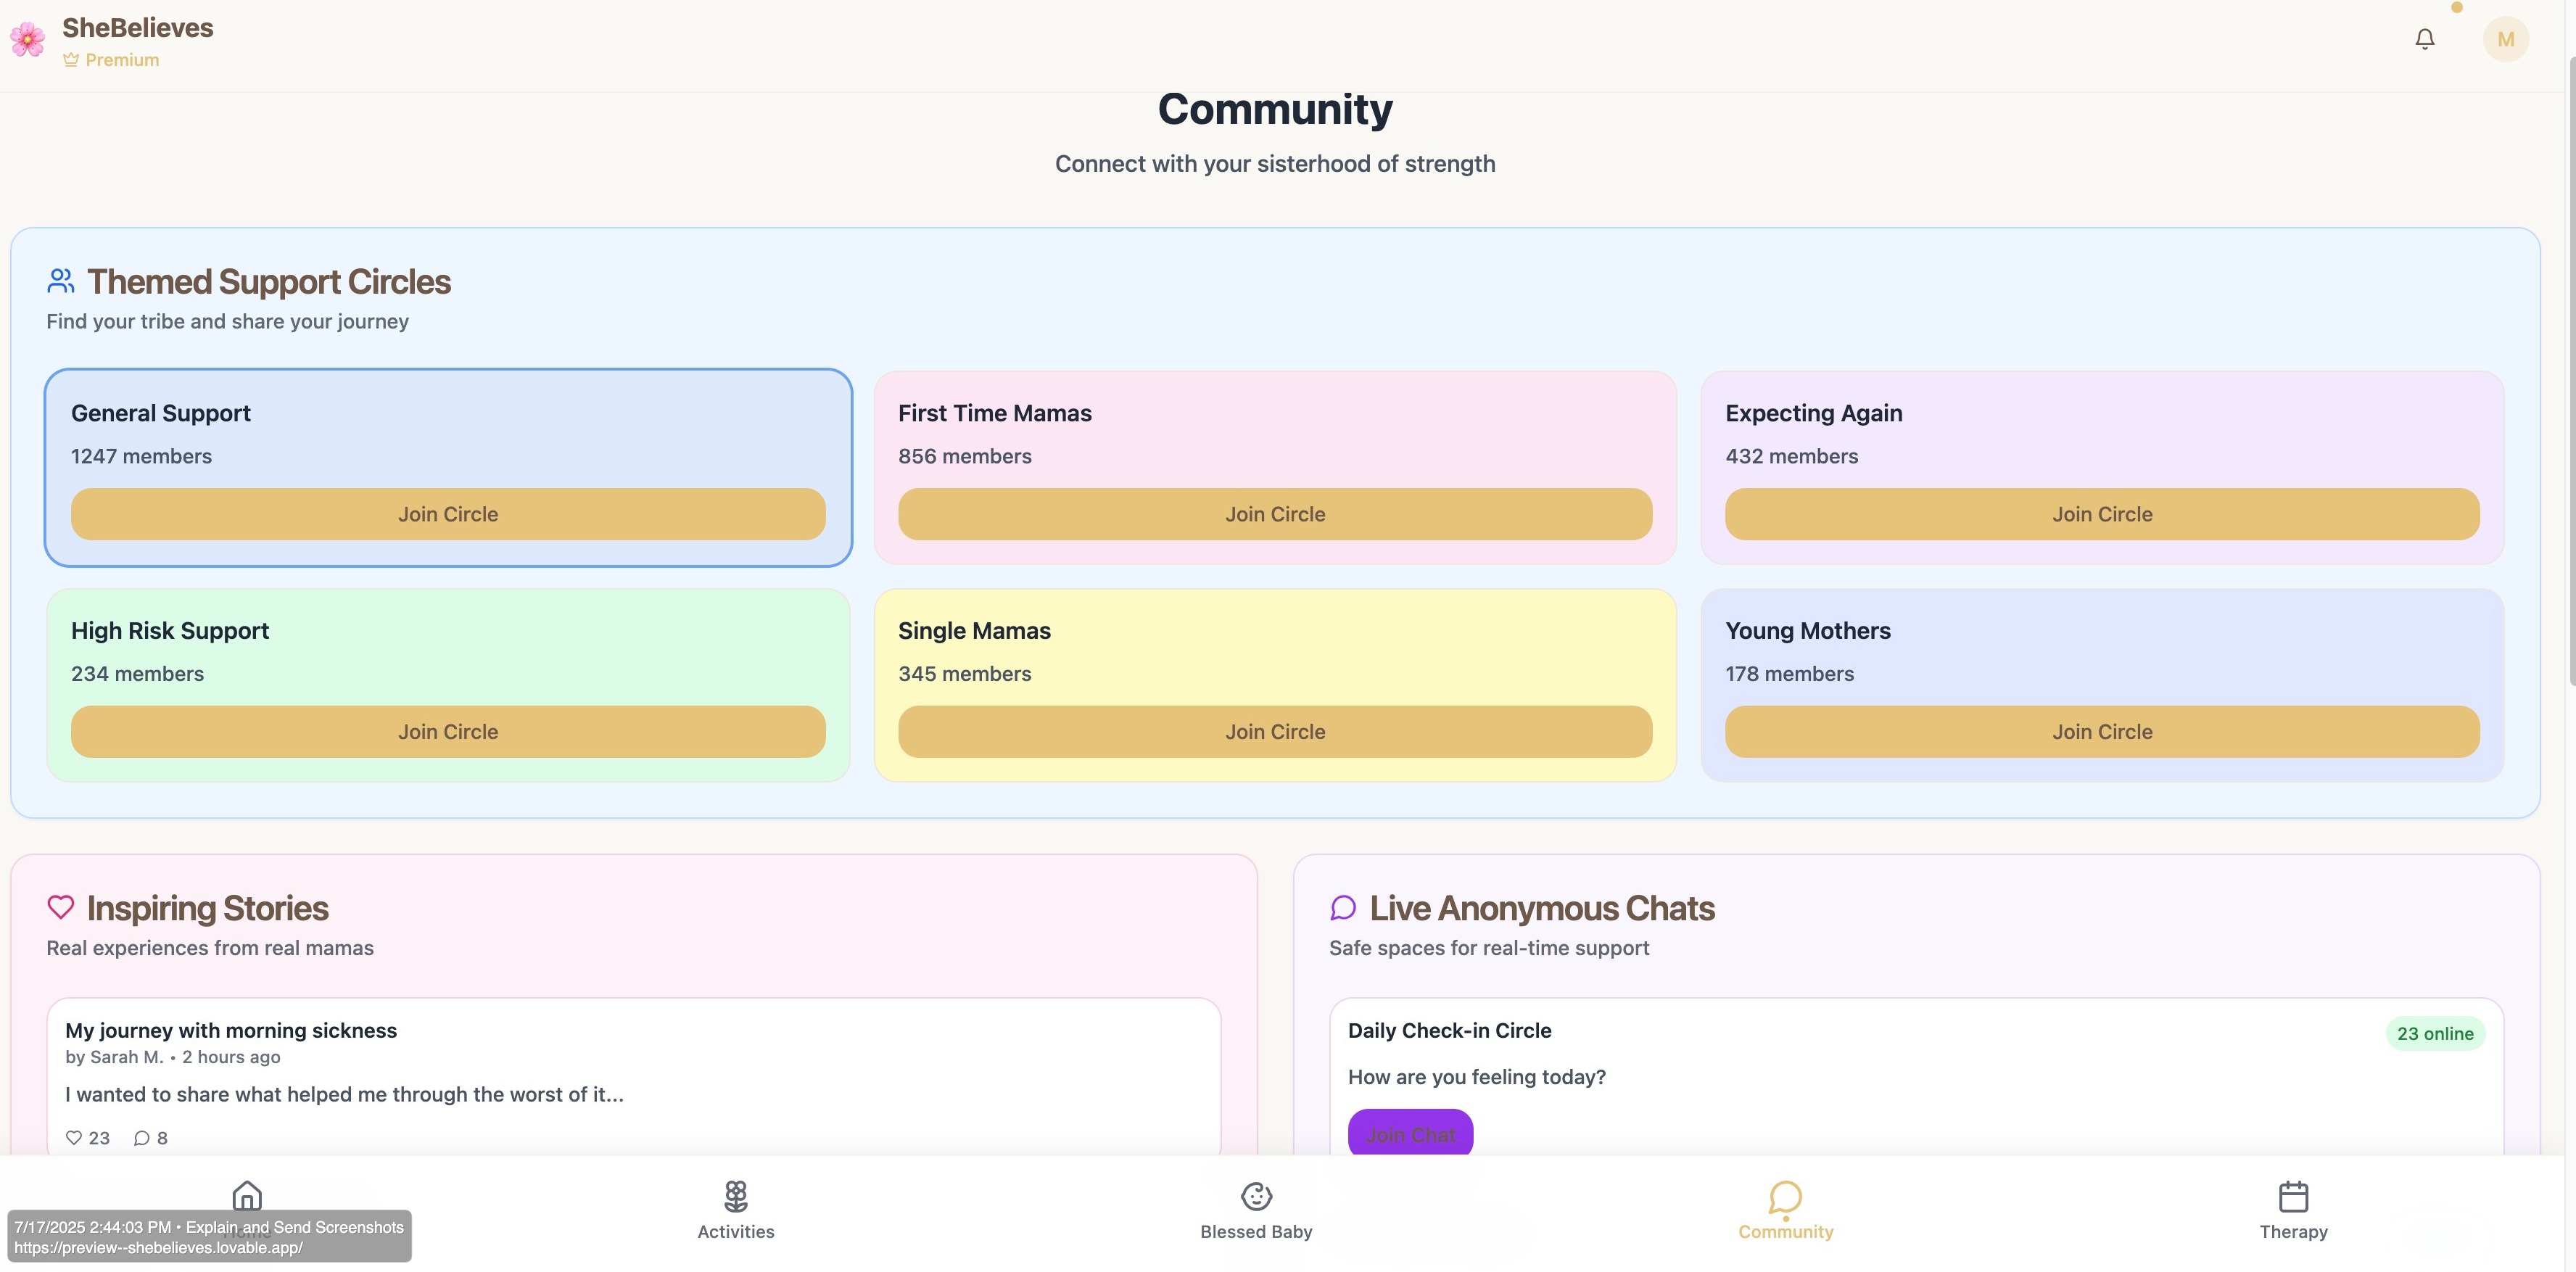
Task: Select the General Support card title
Action: tap(160, 413)
